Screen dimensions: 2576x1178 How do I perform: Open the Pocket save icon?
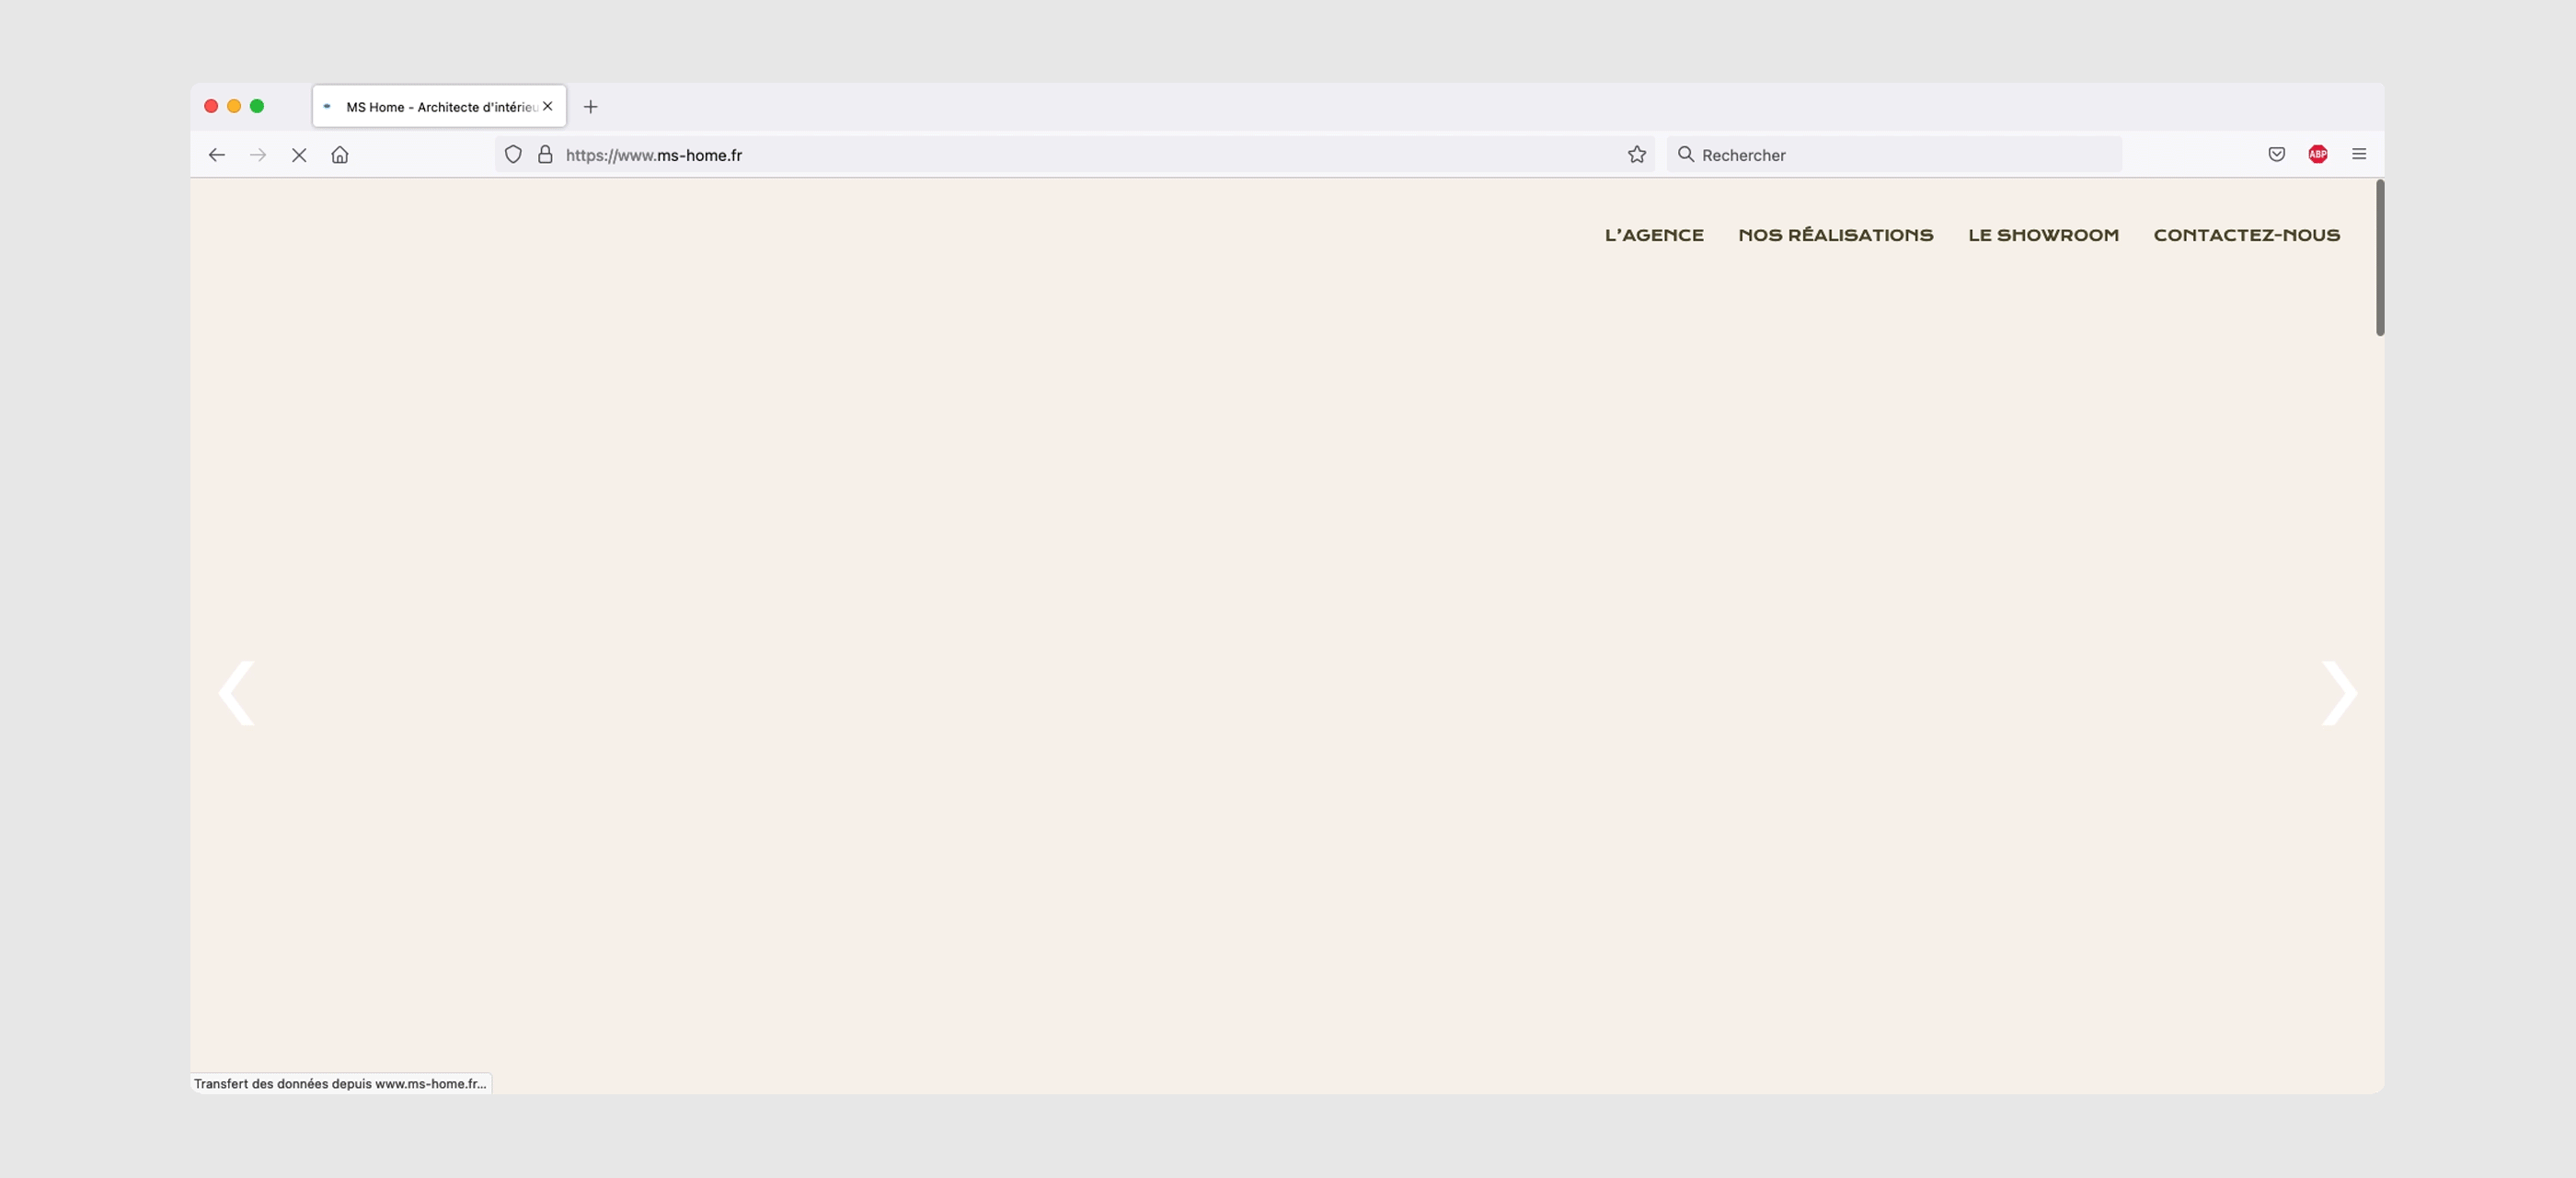click(2276, 154)
